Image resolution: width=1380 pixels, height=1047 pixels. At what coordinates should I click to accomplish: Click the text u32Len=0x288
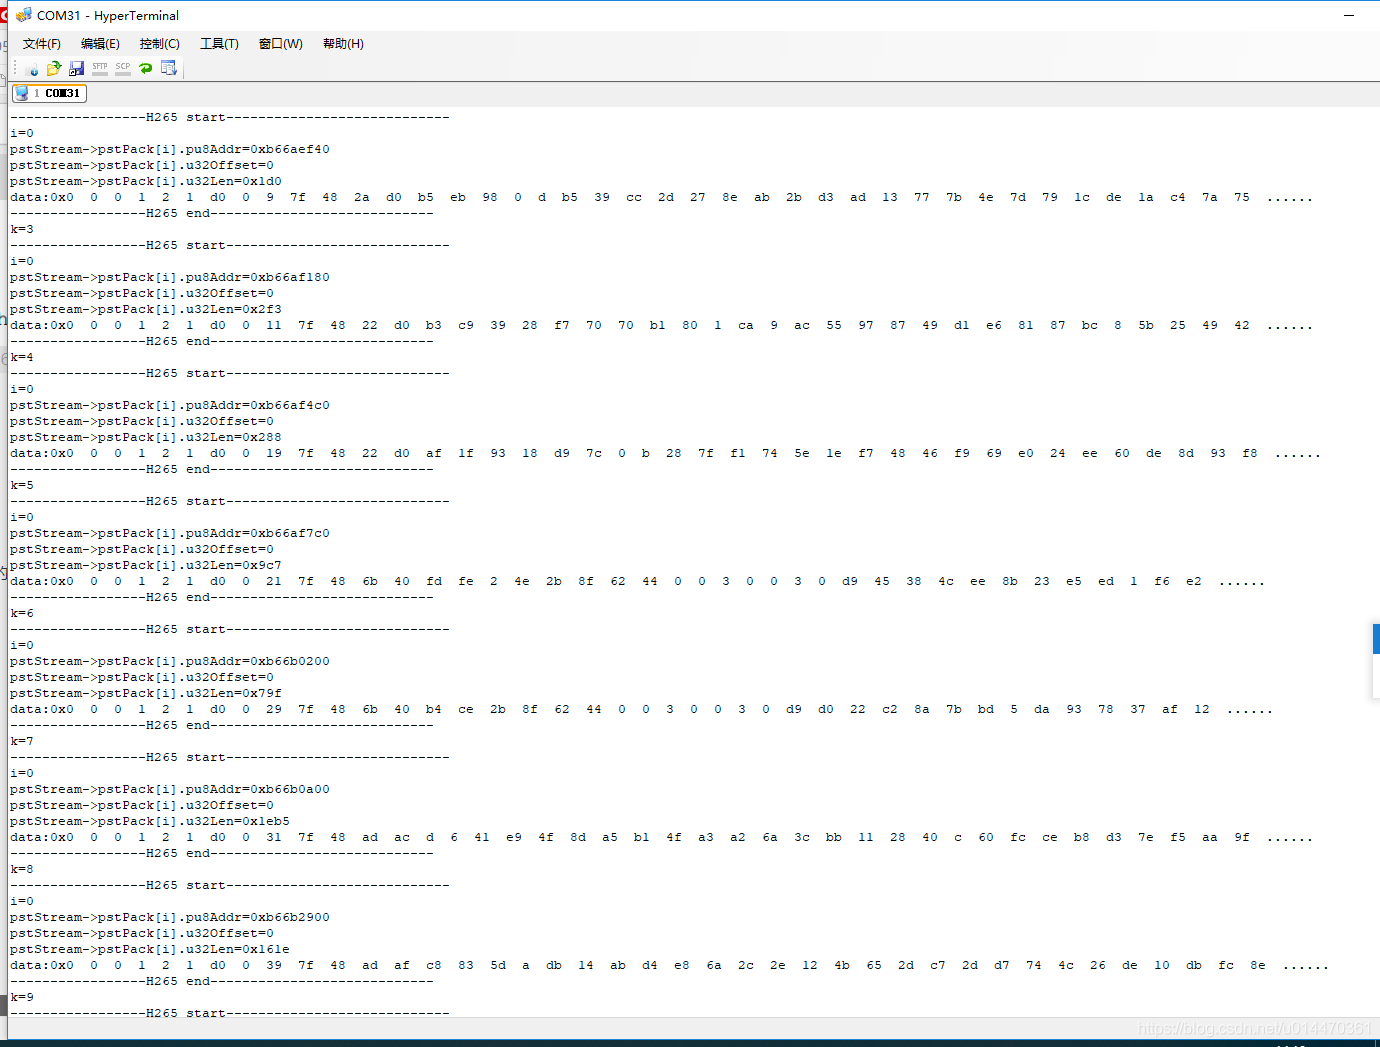click(x=233, y=437)
